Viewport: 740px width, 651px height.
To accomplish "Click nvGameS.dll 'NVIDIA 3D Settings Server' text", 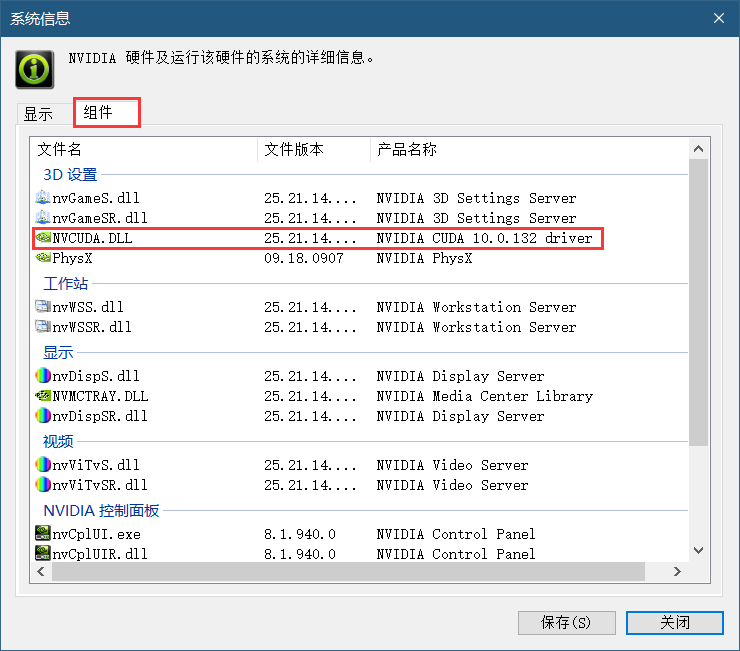I will pyautogui.click(x=476, y=198).
